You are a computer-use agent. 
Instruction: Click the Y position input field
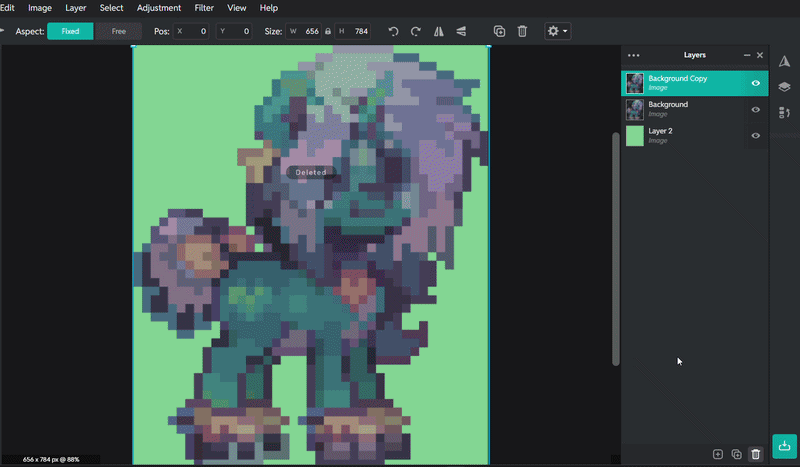[x=234, y=31]
